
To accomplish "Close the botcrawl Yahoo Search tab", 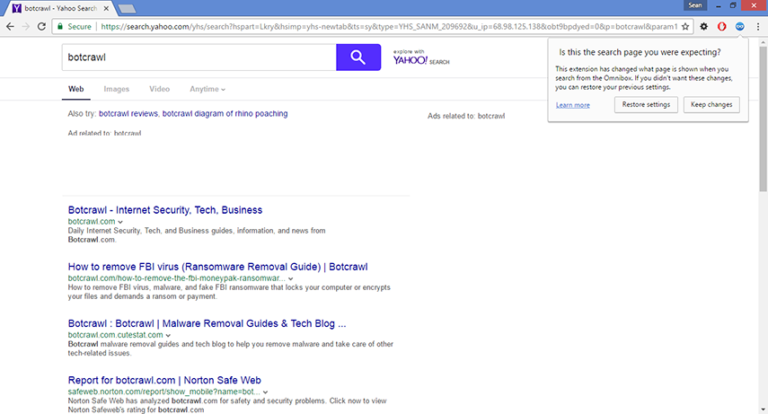I will (106, 8).
